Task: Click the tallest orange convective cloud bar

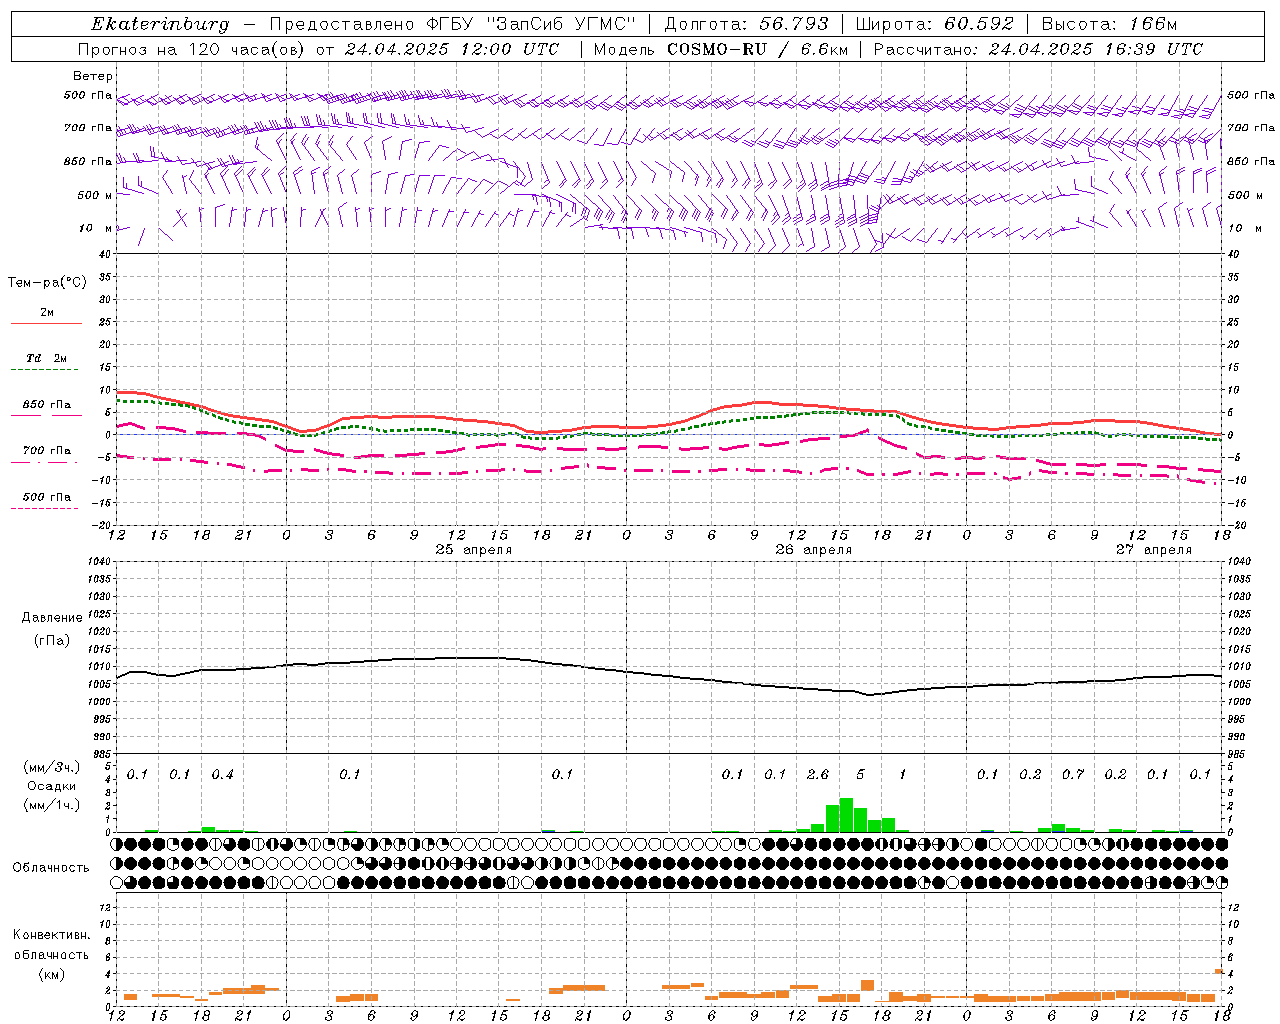Action: click(867, 986)
